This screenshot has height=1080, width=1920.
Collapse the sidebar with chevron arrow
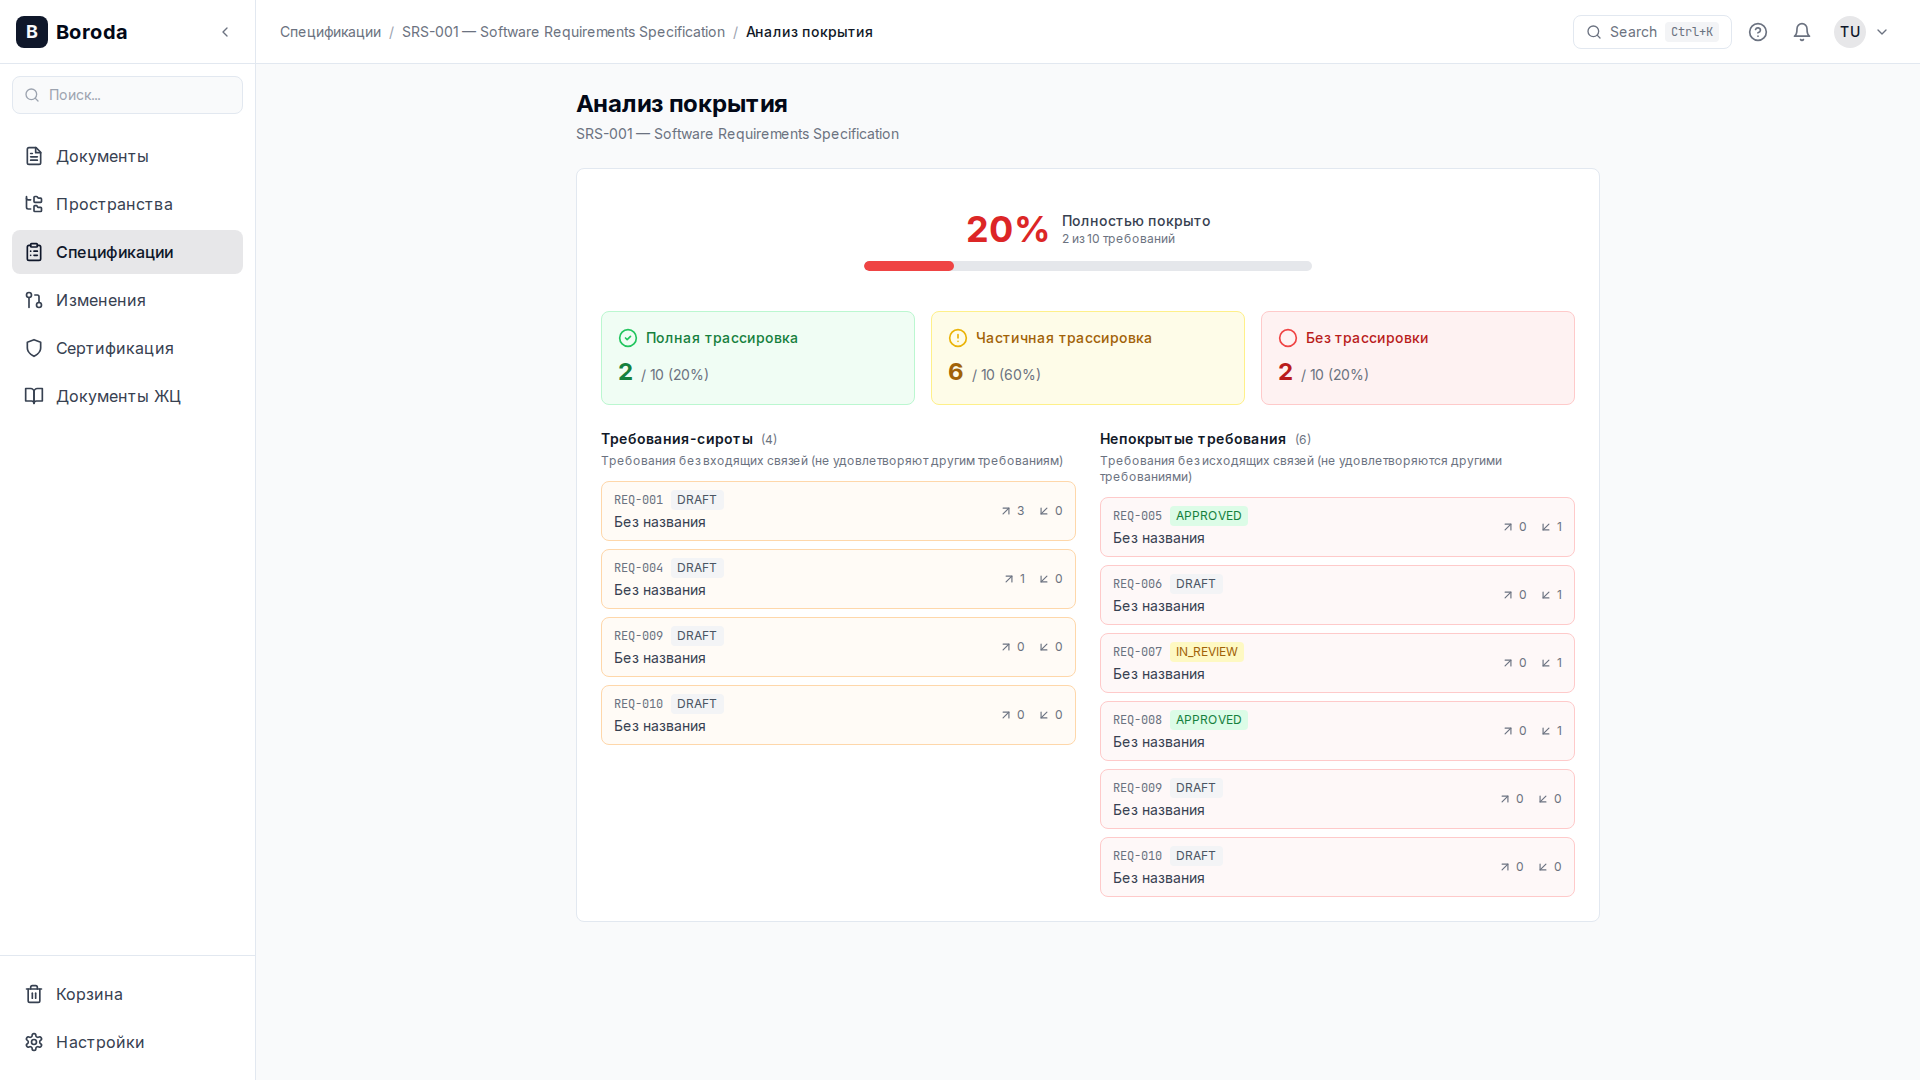pos(225,32)
